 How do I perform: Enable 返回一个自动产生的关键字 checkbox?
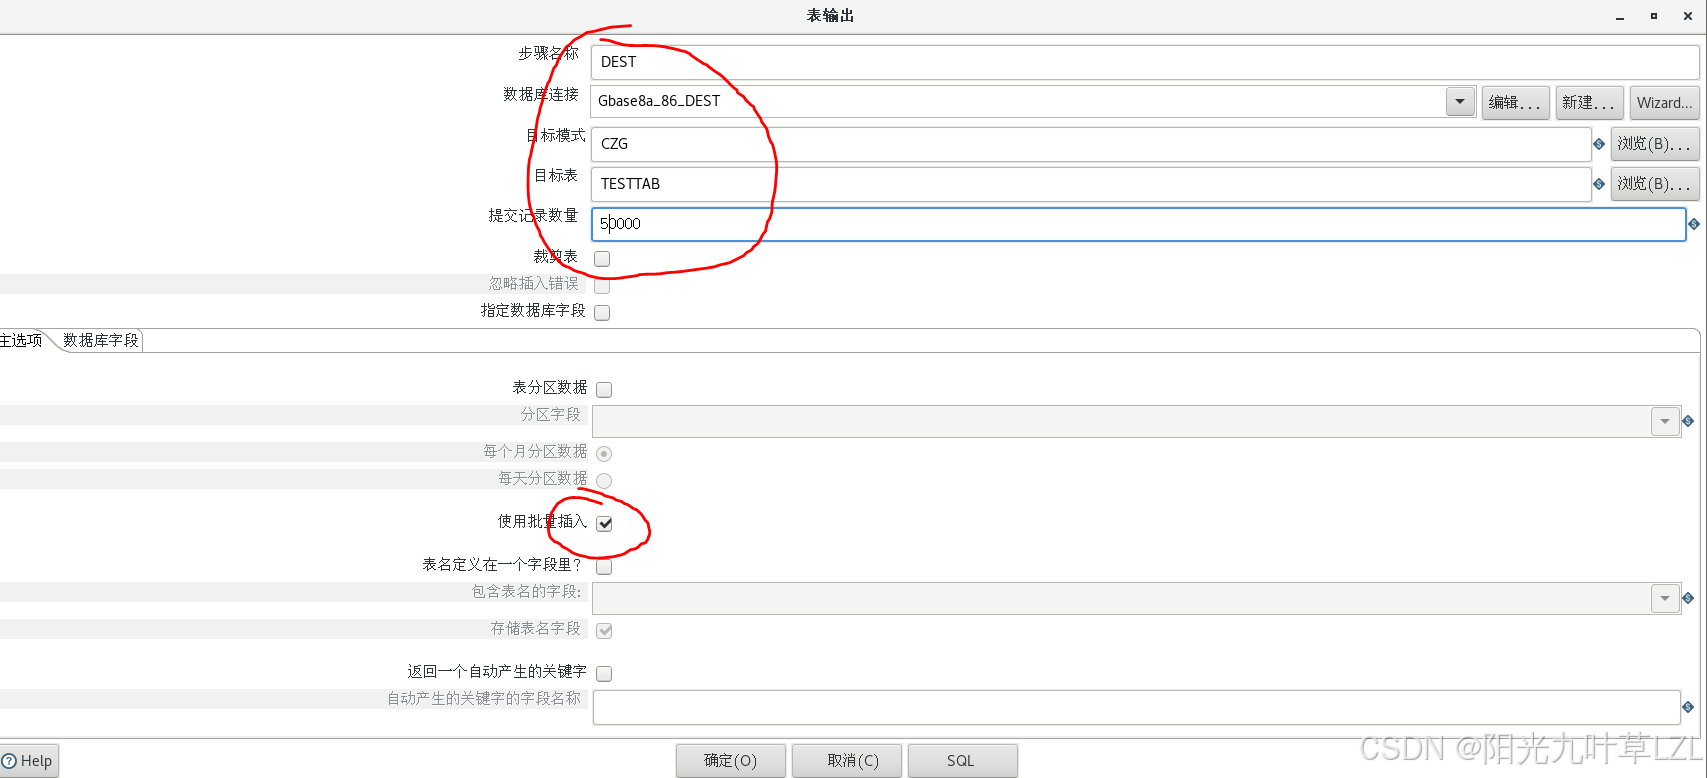click(604, 673)
